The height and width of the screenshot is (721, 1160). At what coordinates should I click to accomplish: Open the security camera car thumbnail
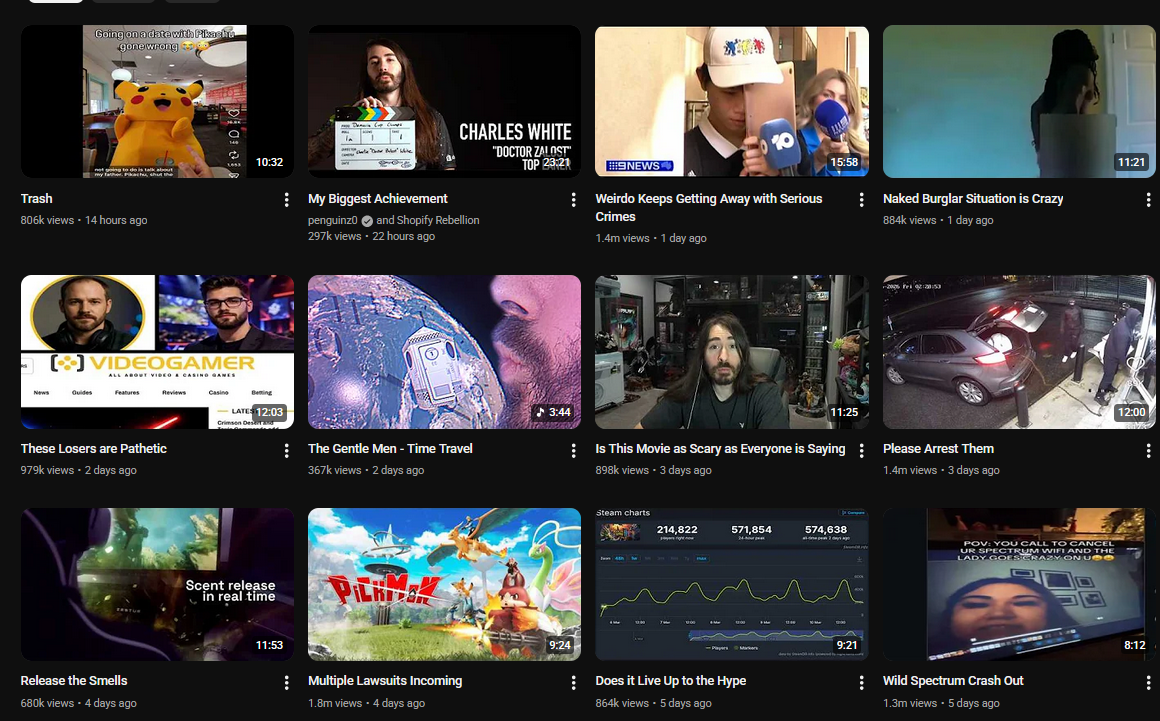tap(1019, 352)
